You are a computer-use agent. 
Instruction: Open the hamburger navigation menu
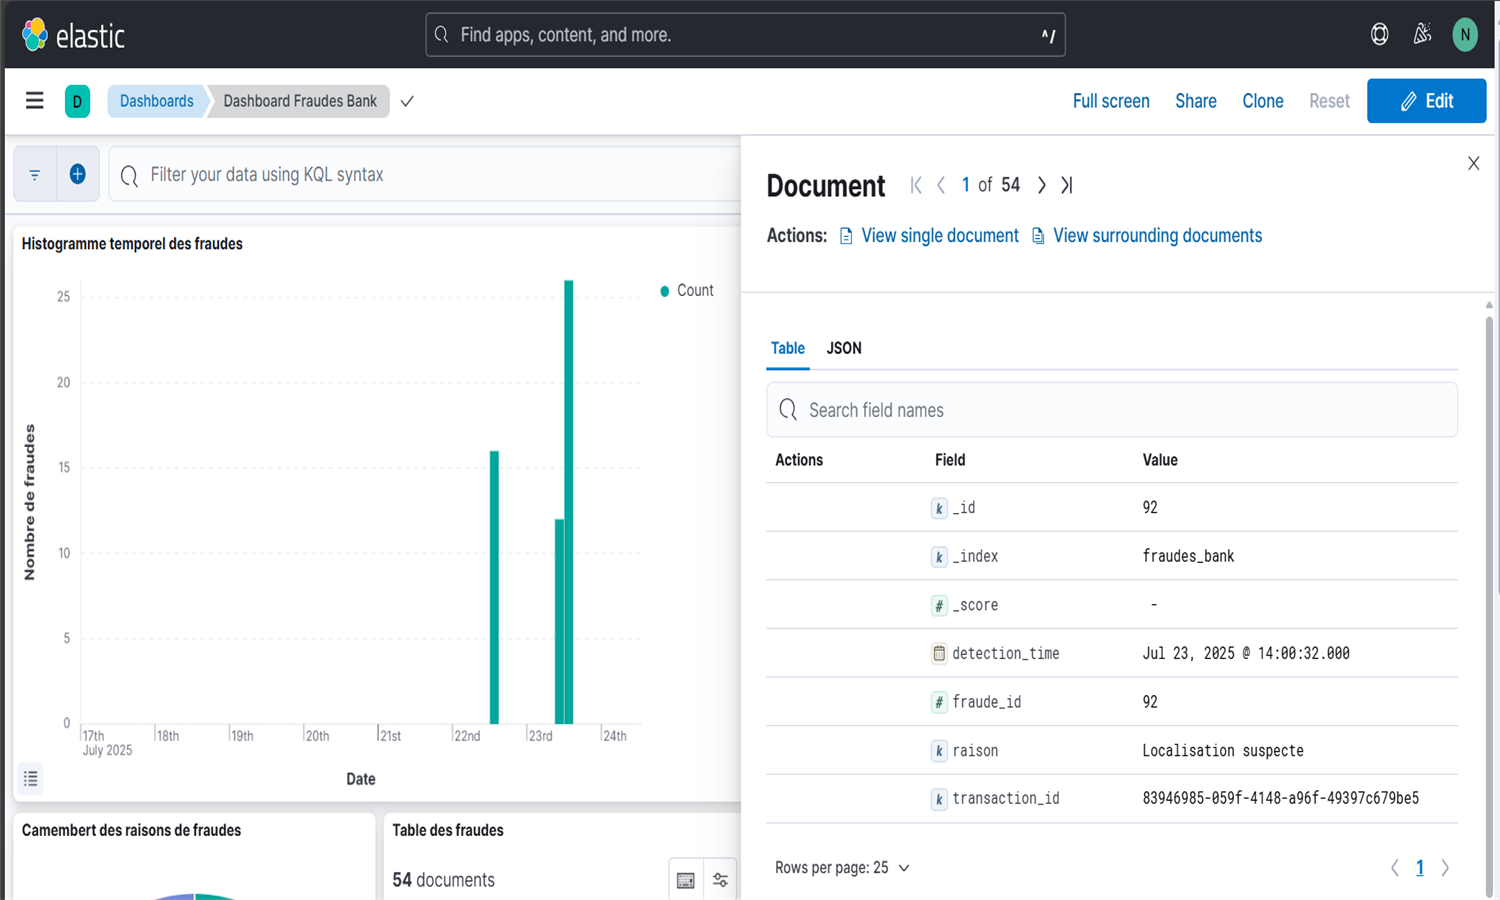tap(34, 101)
